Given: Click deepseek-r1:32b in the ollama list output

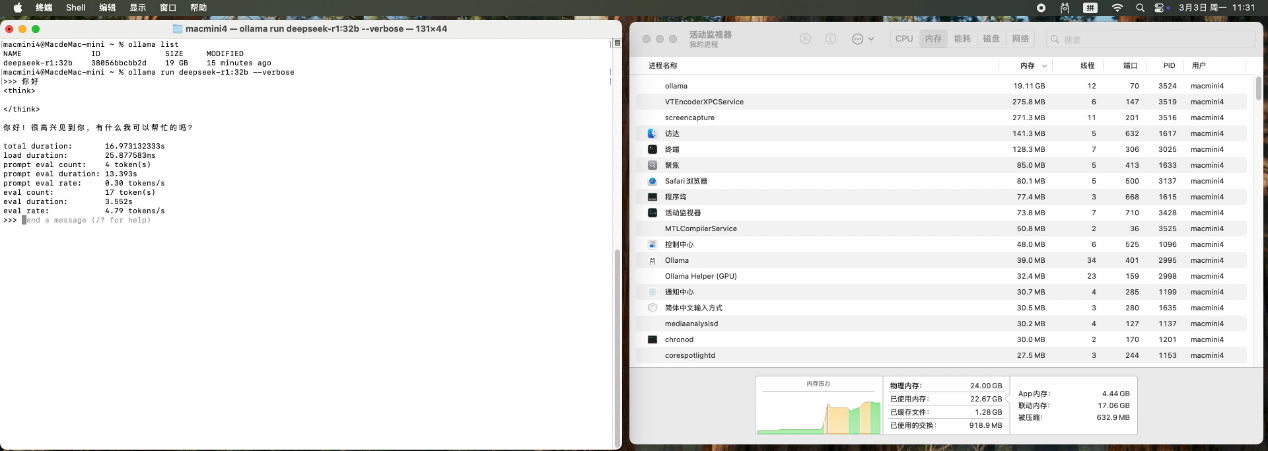Looking at the screenshot, I should pyautogui.click(x=38, y=62).
